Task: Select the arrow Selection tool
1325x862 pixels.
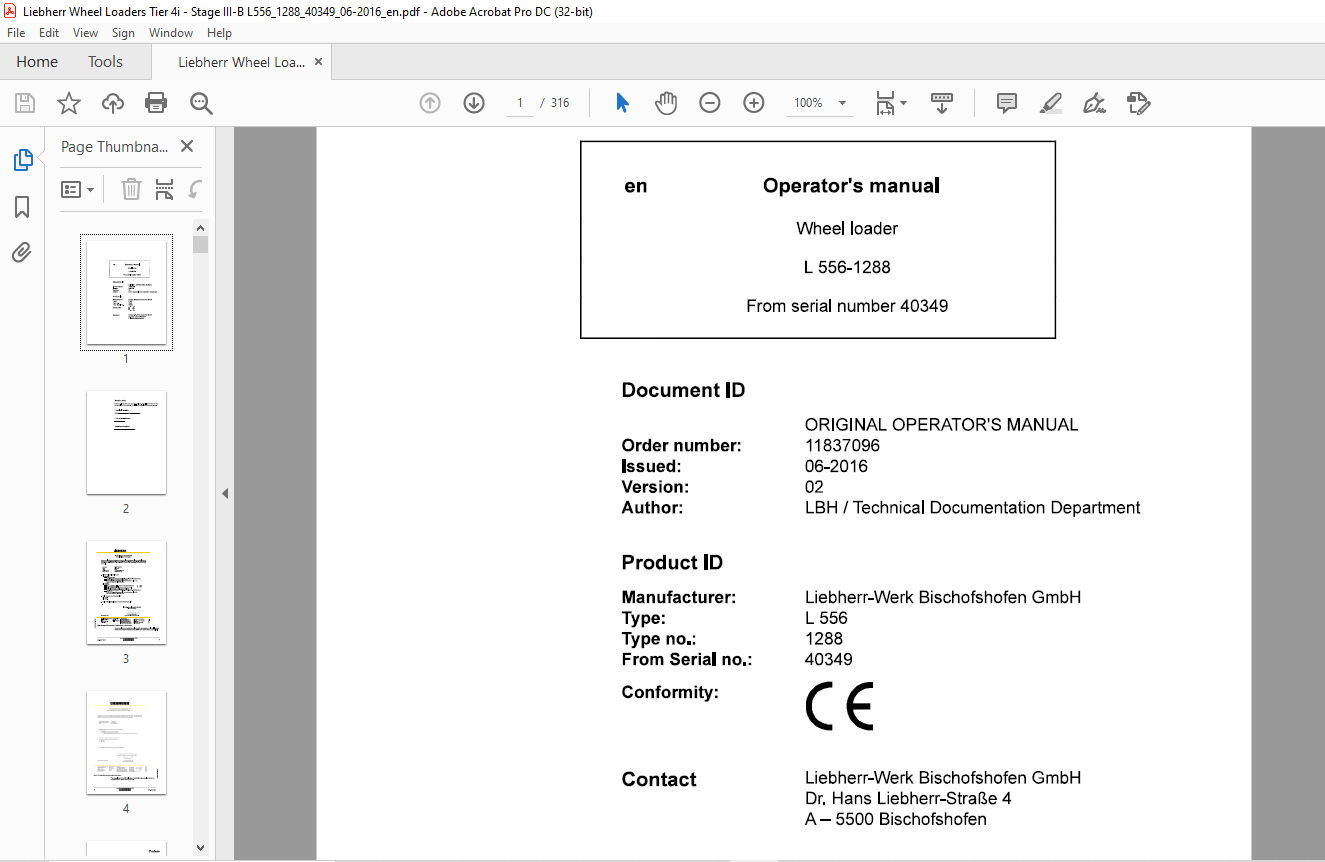Action: click(x=622, y=103)
